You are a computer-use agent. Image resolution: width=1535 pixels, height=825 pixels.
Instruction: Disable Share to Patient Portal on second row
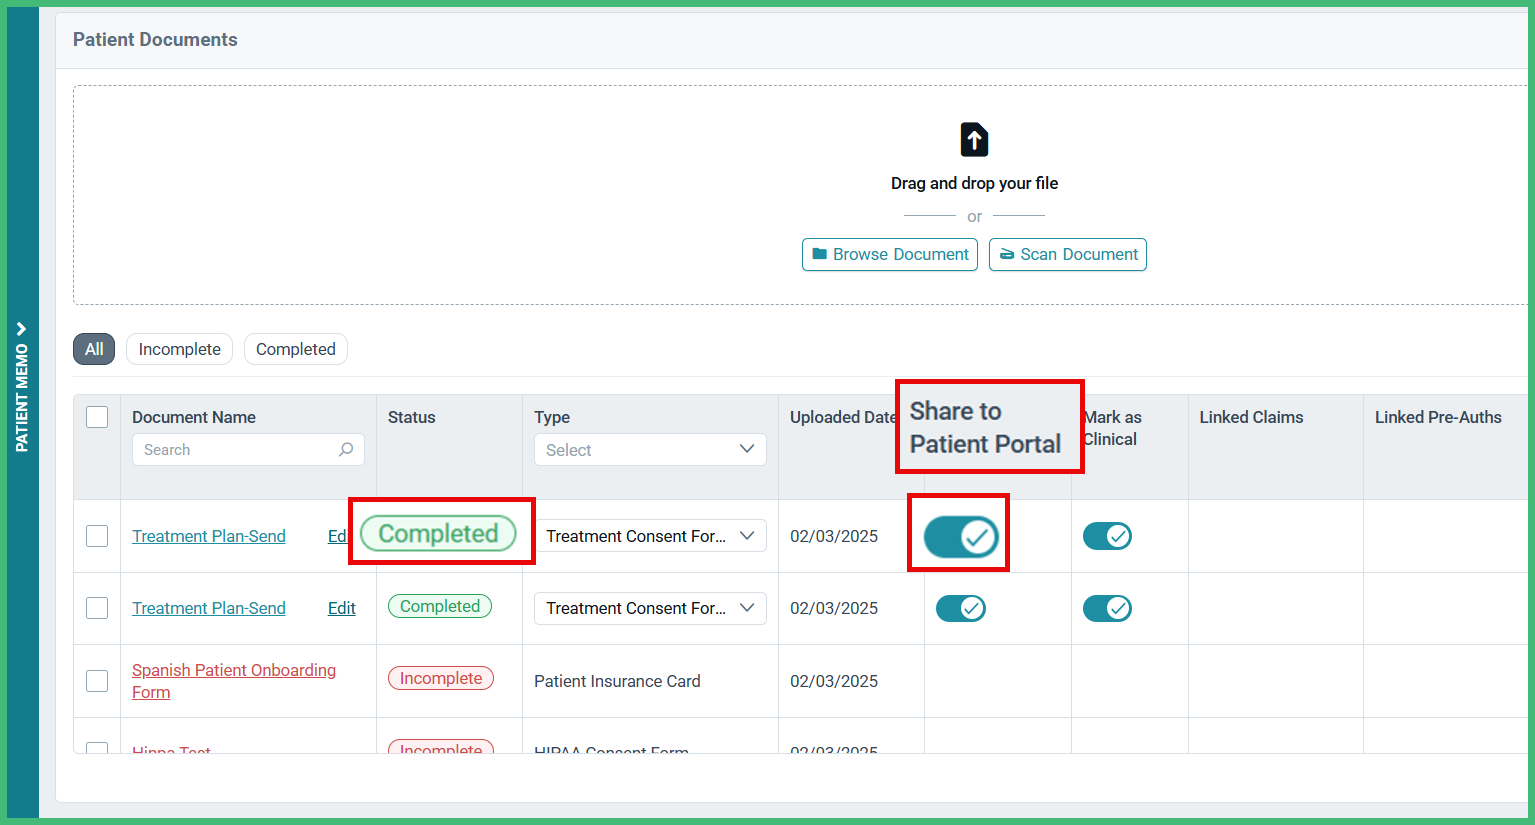pyautogui.click(x=960, y=608)
